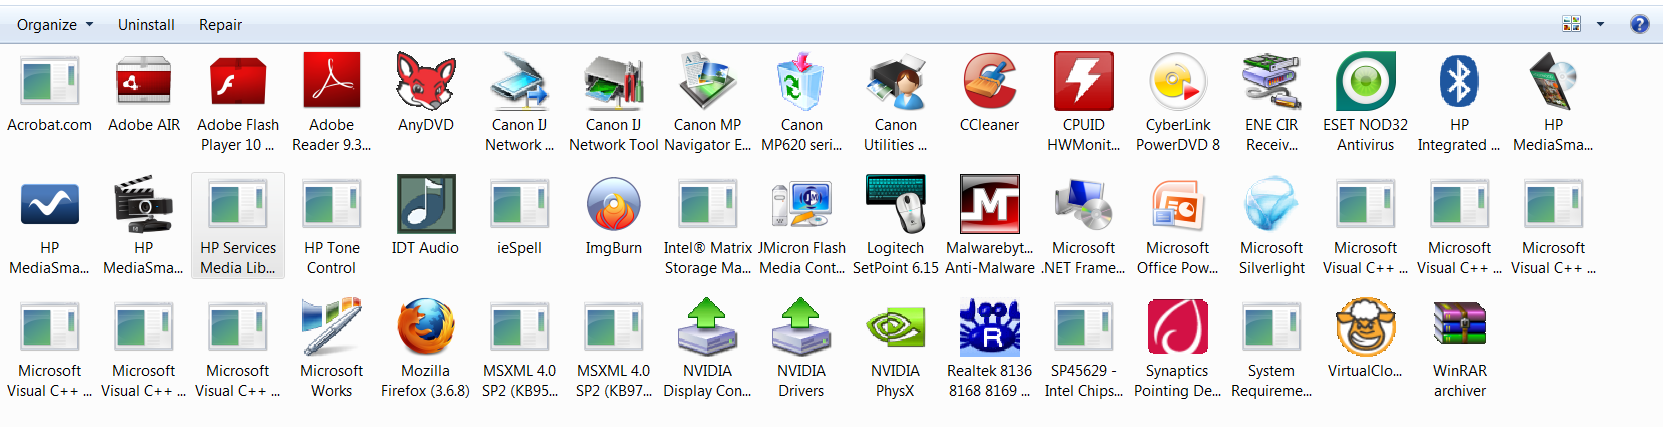Click the ImgBurn program icon
The width and height of the screenshot is (1663, 427).
click(613, 205)
